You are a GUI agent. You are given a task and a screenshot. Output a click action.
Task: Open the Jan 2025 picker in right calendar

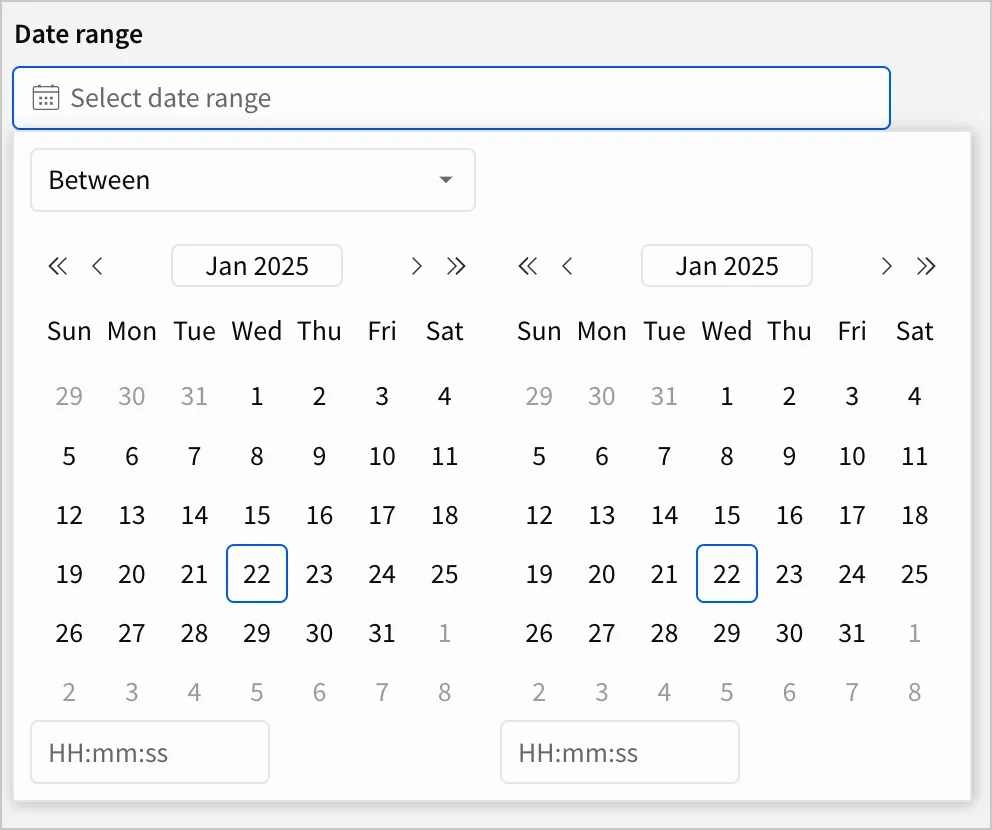point(727,266)
